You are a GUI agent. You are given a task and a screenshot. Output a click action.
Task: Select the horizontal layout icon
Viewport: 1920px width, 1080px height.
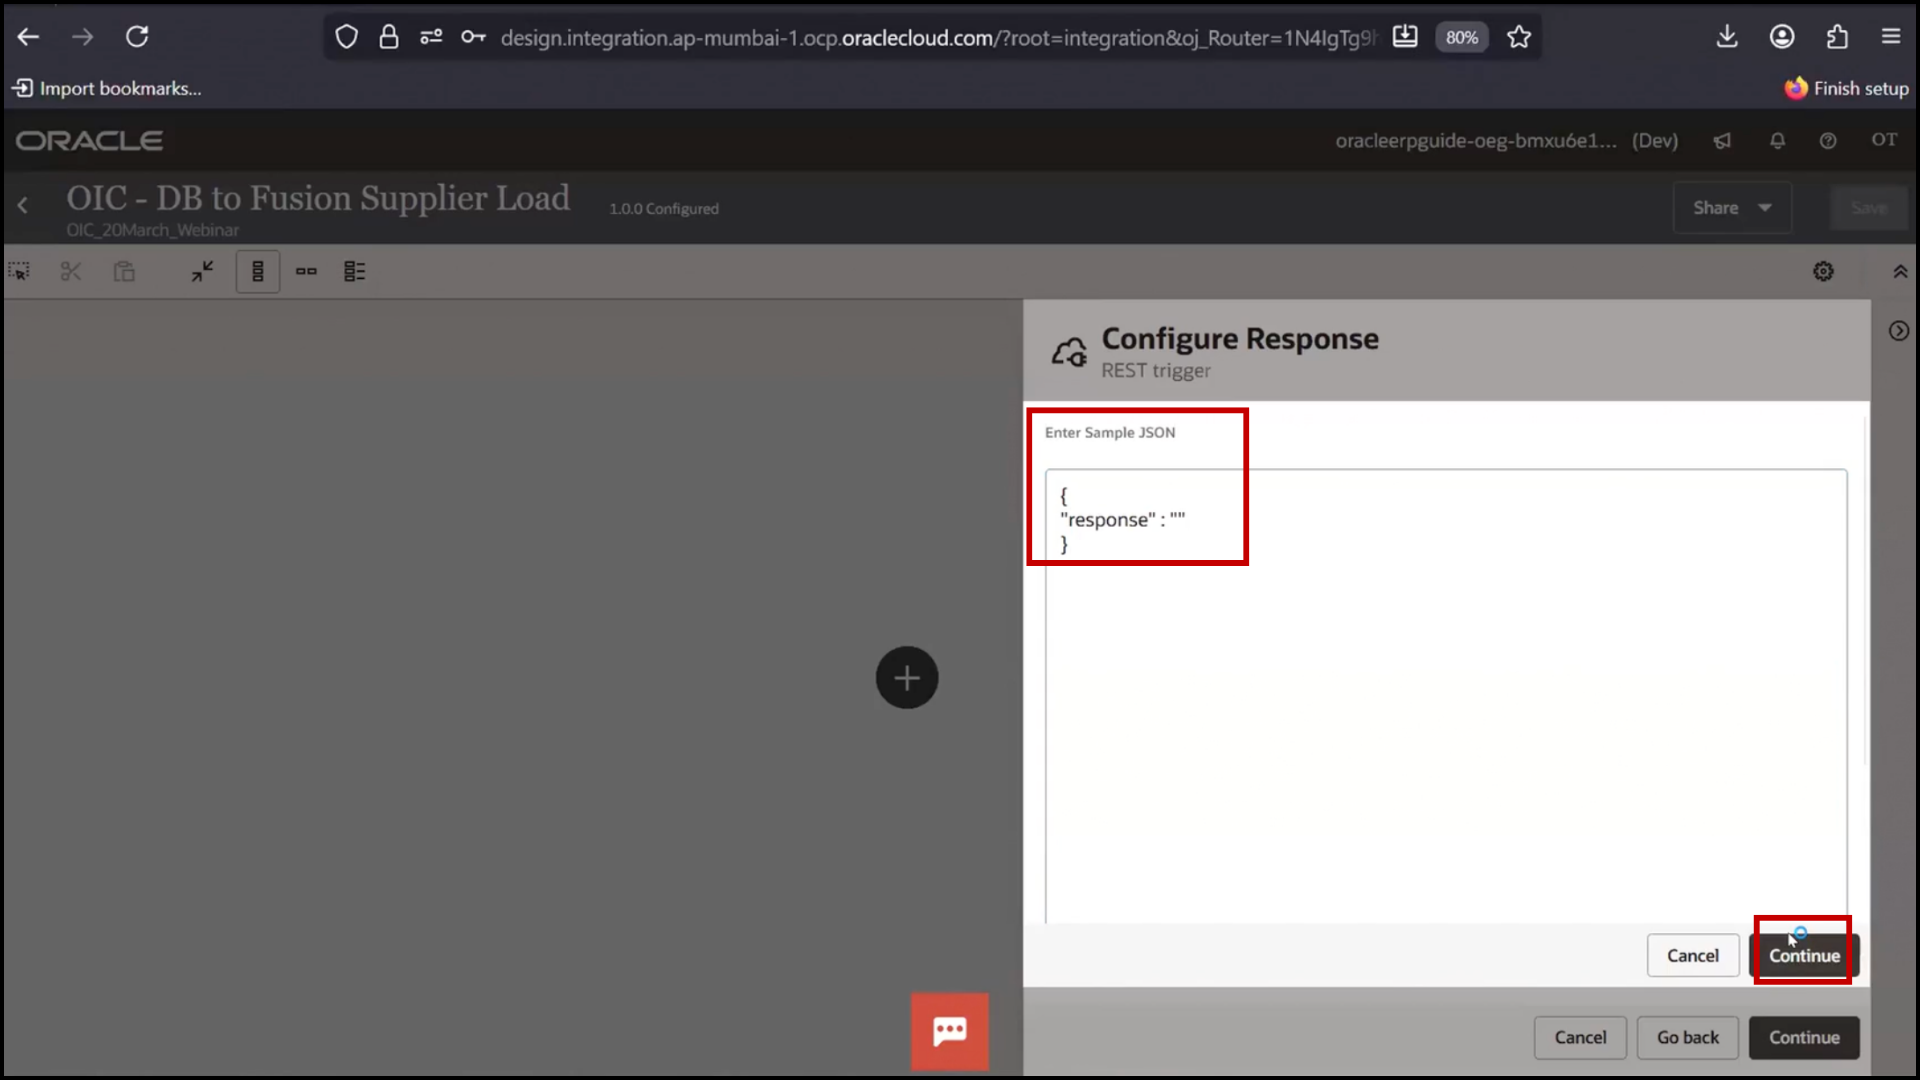tap(306, 271)
